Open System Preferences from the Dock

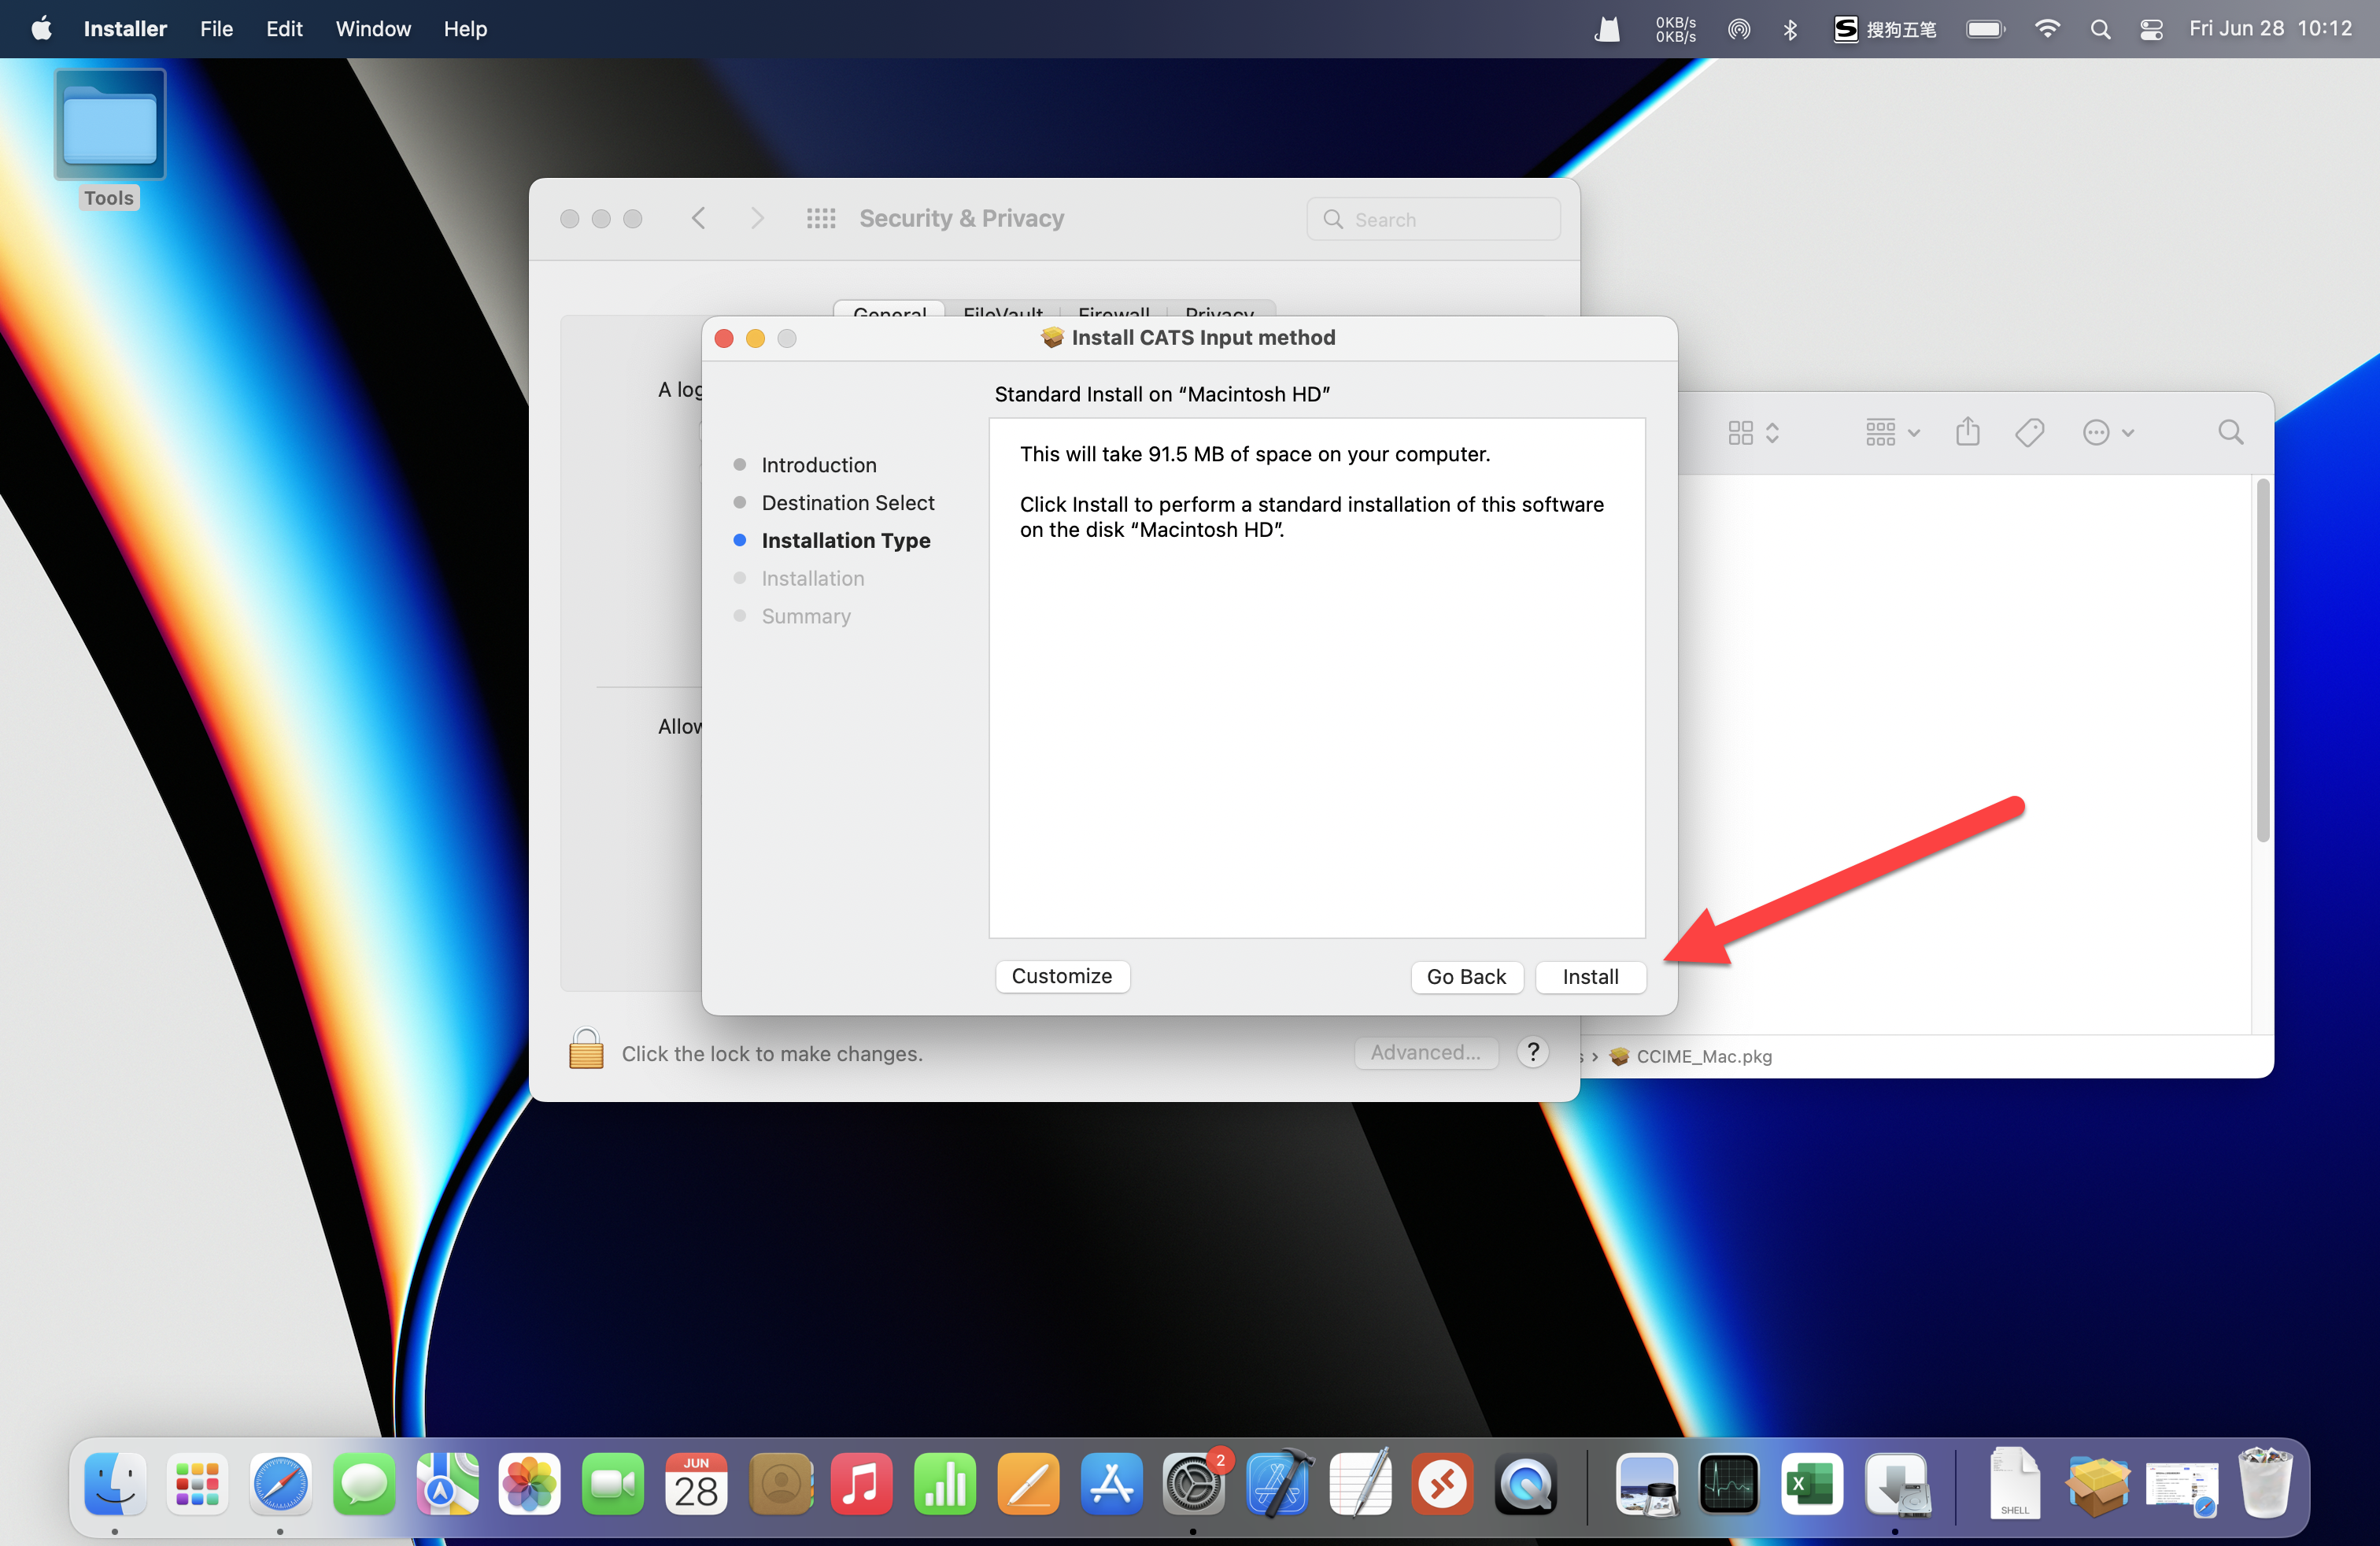[x=1192, y=1485]
